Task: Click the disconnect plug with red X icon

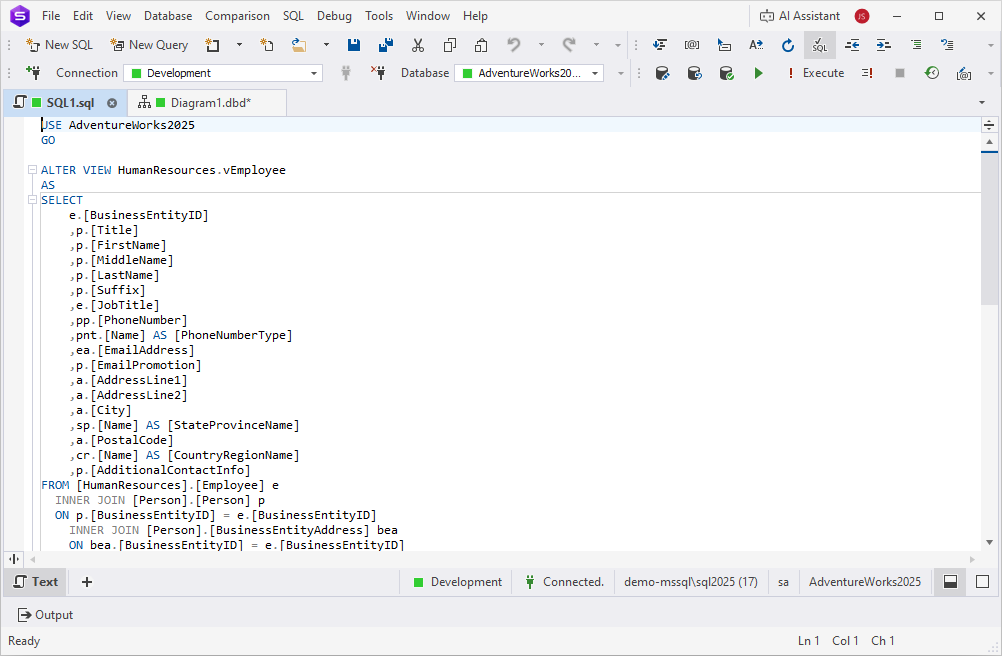Action: [378, 73]
